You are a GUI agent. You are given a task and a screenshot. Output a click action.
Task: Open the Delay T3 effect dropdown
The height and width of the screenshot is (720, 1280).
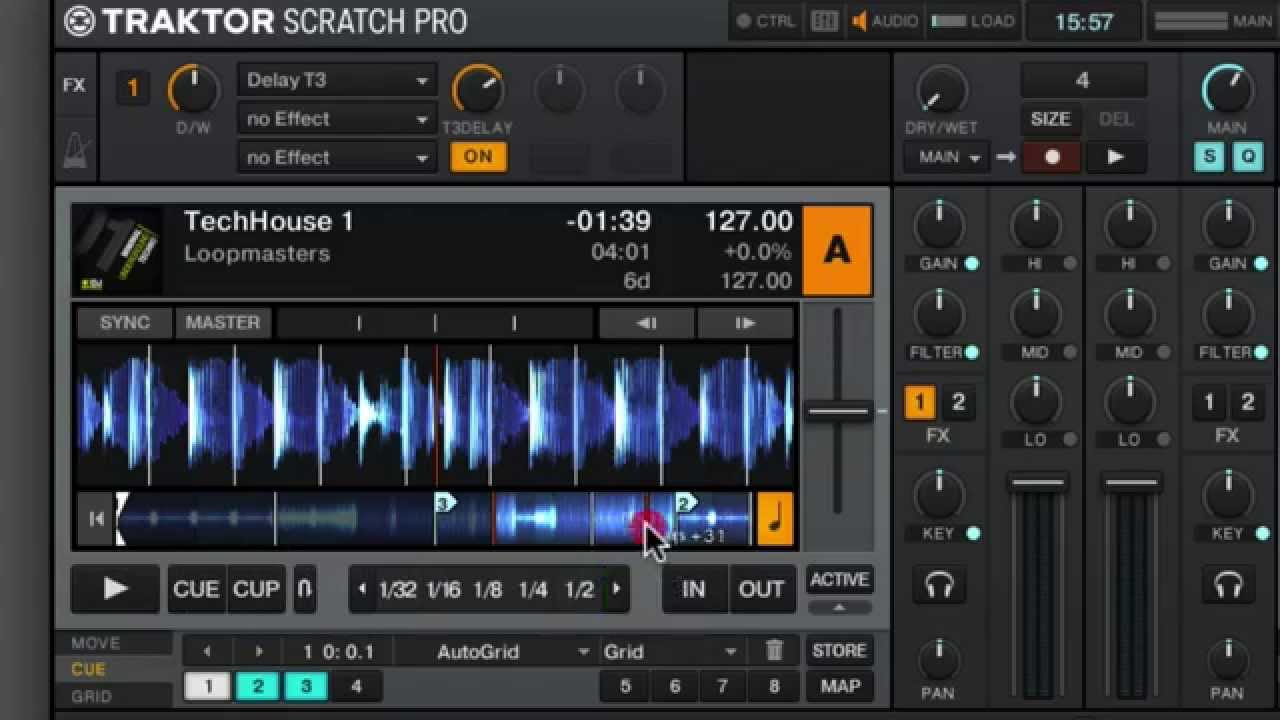coord(337,80)
